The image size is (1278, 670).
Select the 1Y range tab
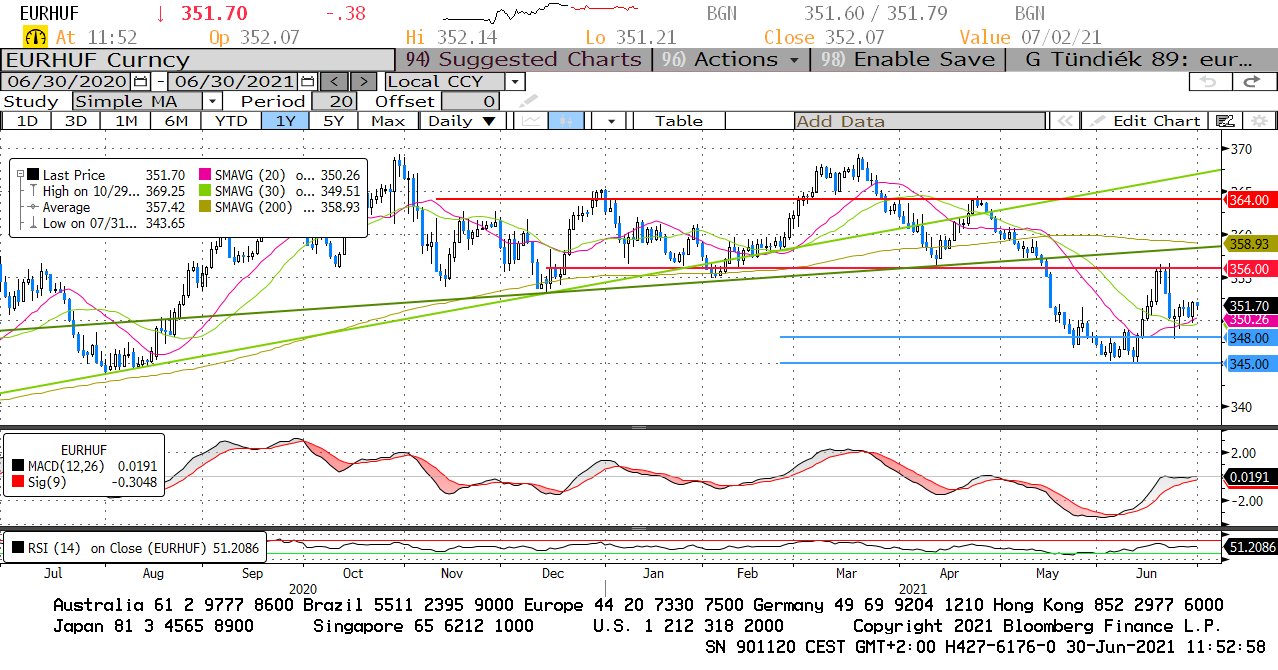click(284, 121)
